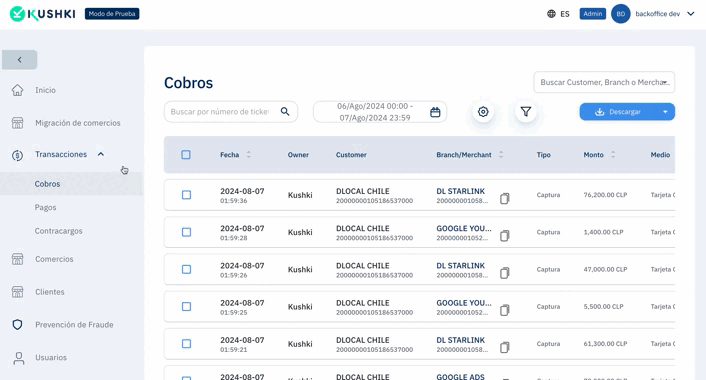The height and width of the screenshot is (380, 706).
Task: Check the 01:59:26 transaction row checkbox
Action: (186, 269)
